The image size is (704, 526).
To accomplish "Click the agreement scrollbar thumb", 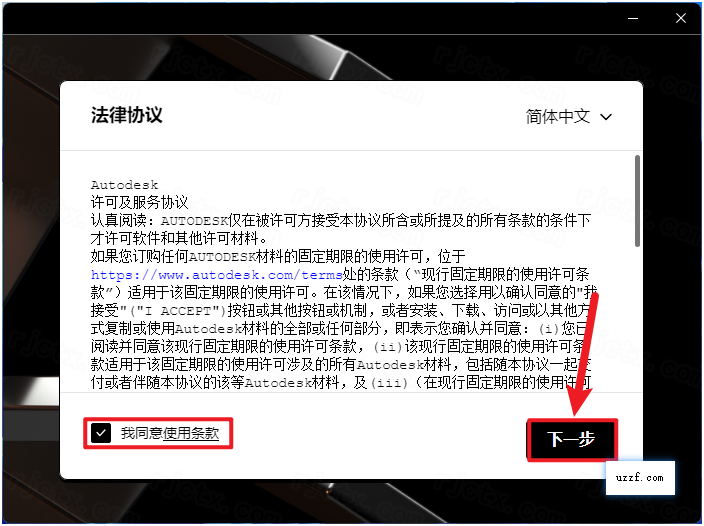I will [x=637, y=200].
